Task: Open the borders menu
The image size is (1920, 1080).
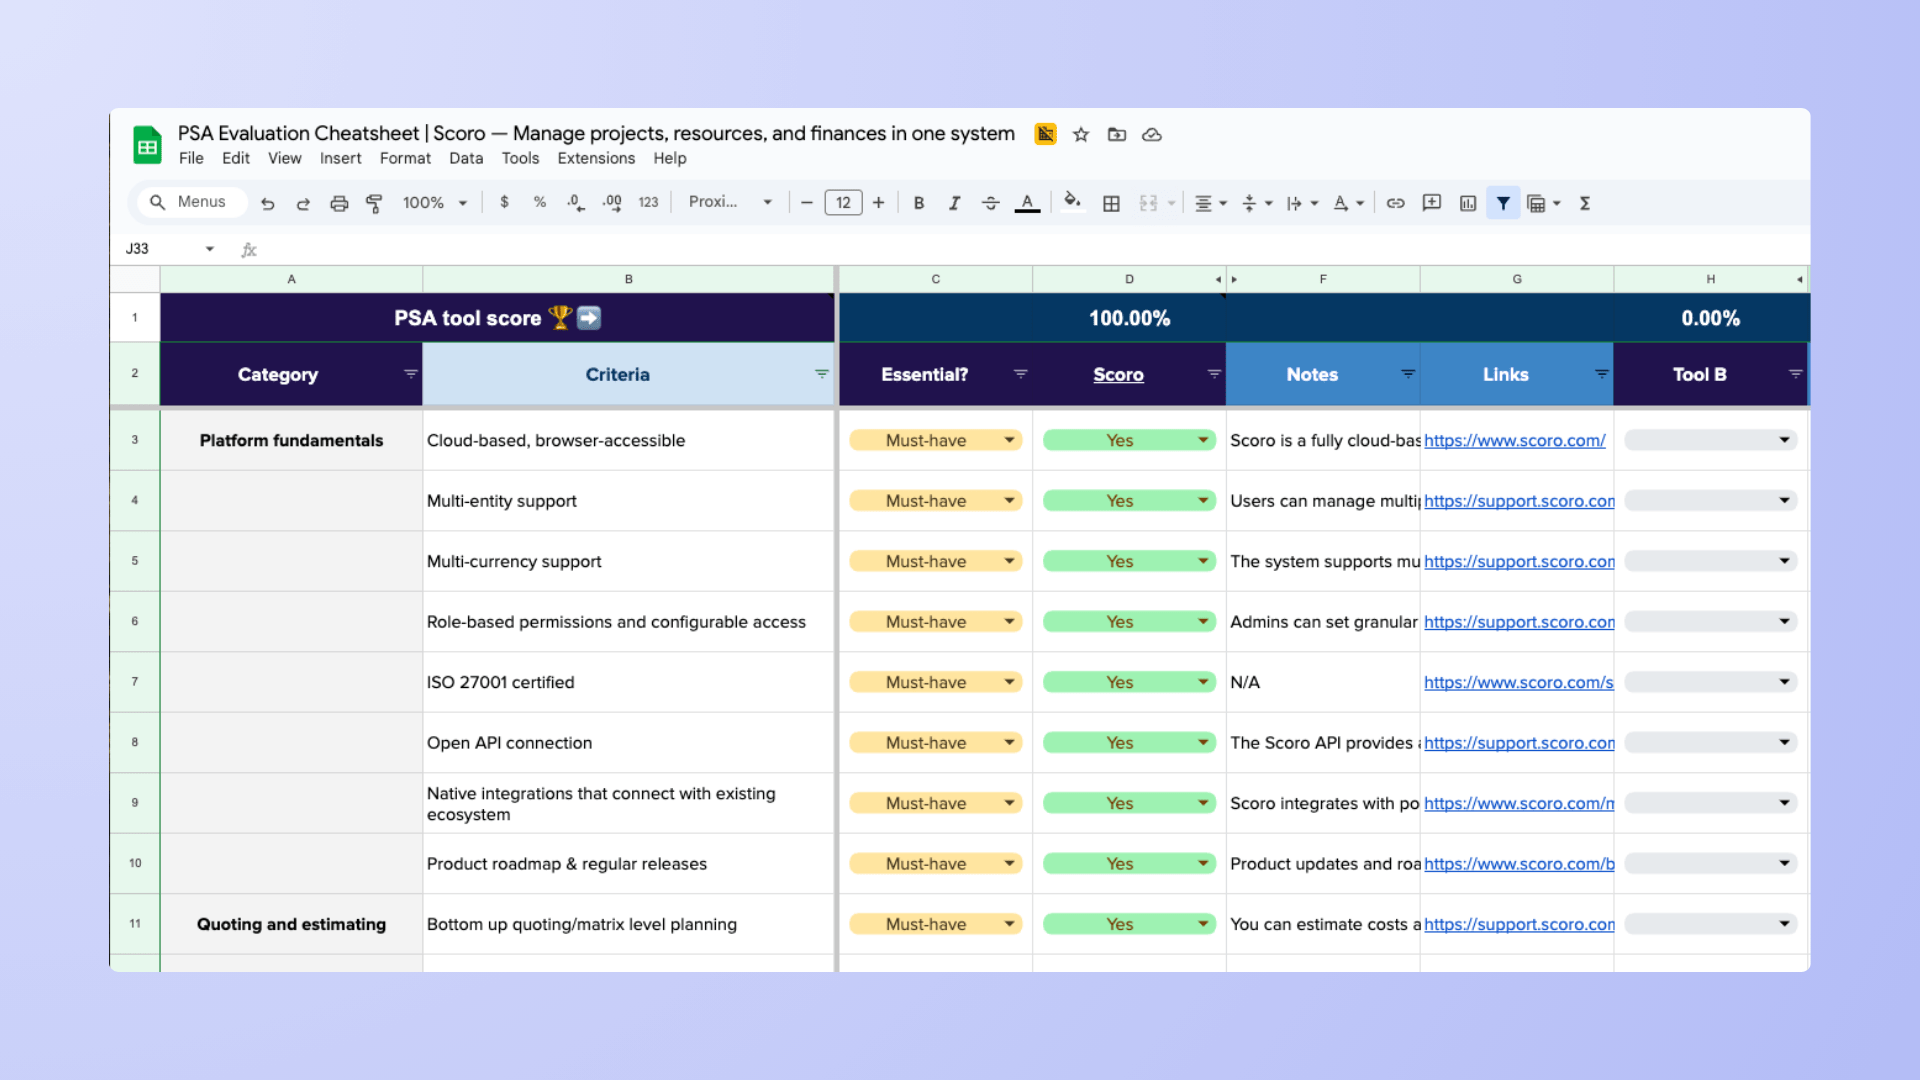Action: [x=1111, y=203]
